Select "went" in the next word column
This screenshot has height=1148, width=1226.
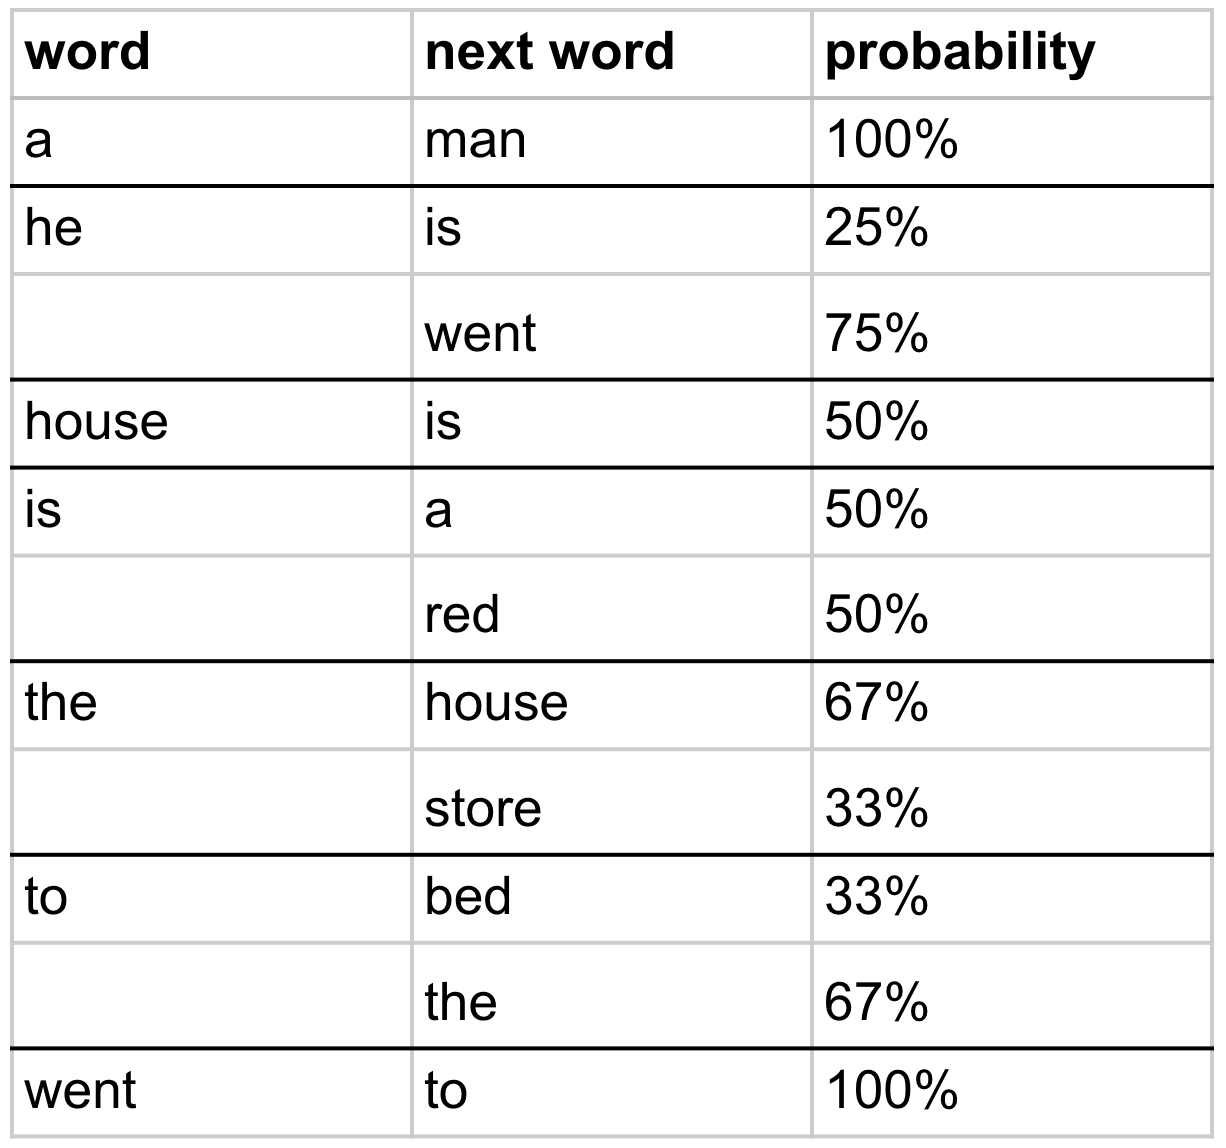click(x=480, y=332)
